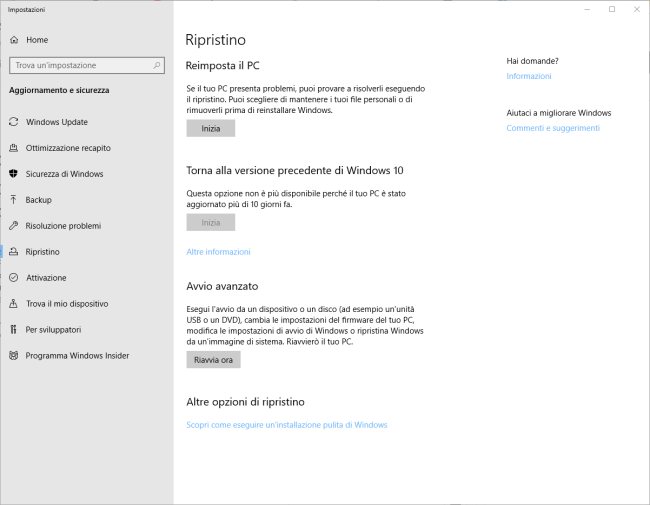Image resolution: width=650 pixels, height=505 pixels.
Task: Click the Altre opzioni di ripristino heading
Action: (x=245, y=402)
